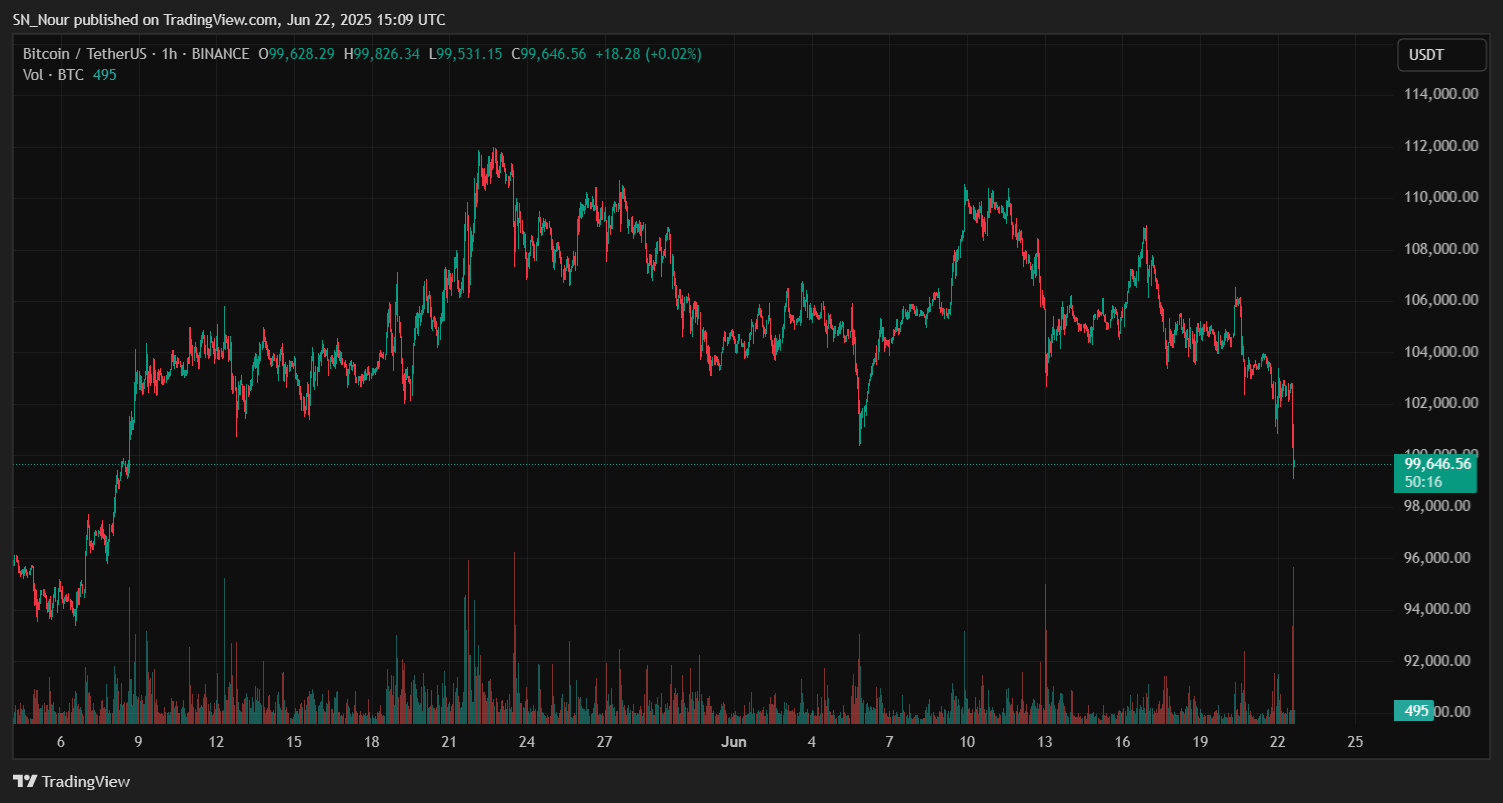Select the Jun marker on time axis
This screenshot has width=1503, height=803.
click(x=733, y=742)
